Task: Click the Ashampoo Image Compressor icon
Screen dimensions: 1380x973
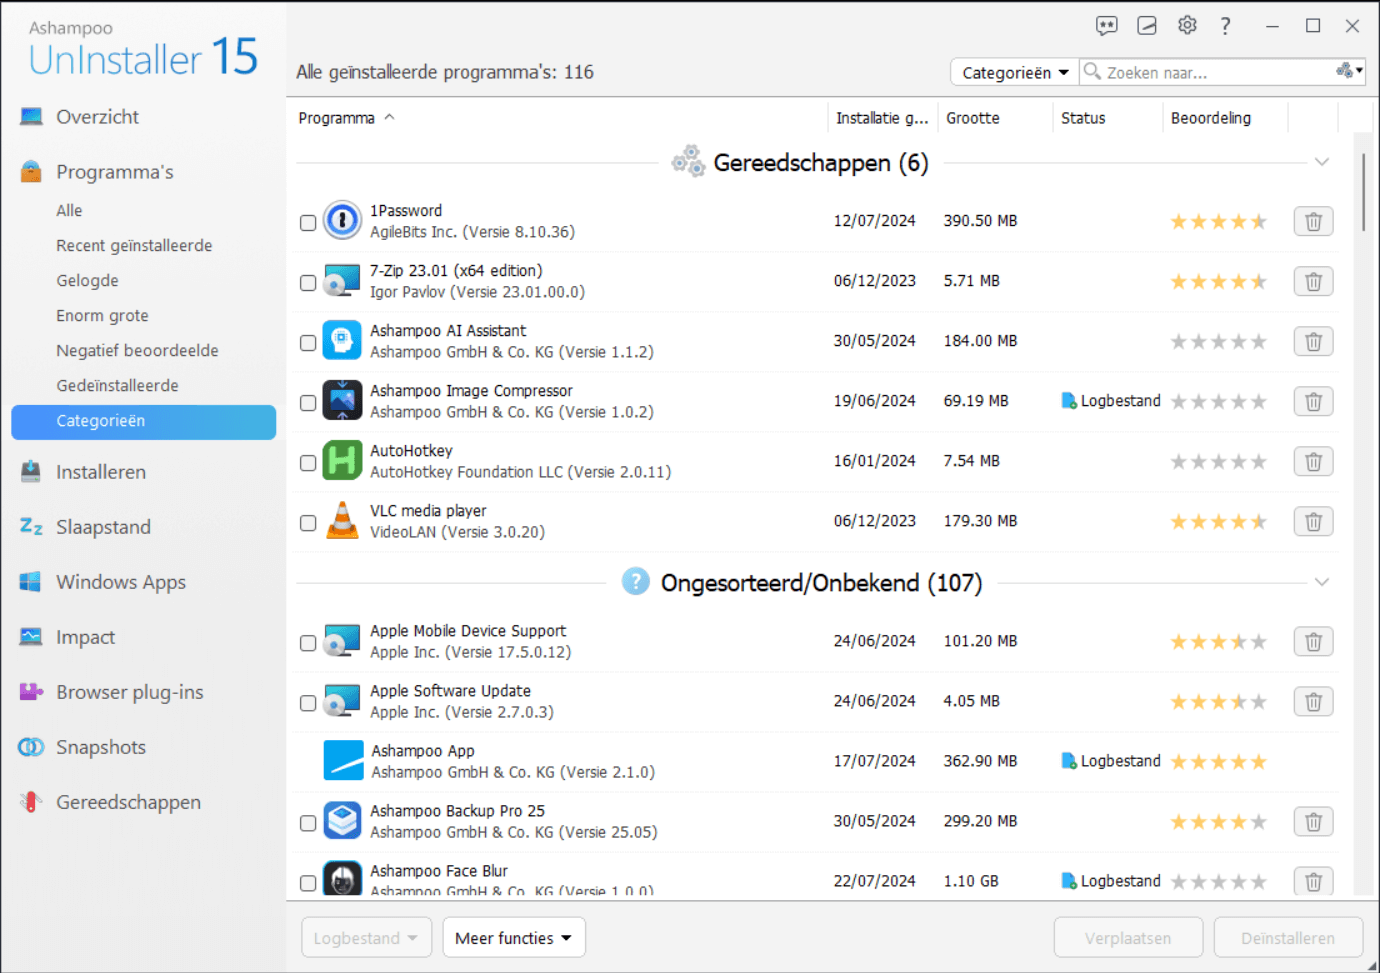Action: coord(342,400)
